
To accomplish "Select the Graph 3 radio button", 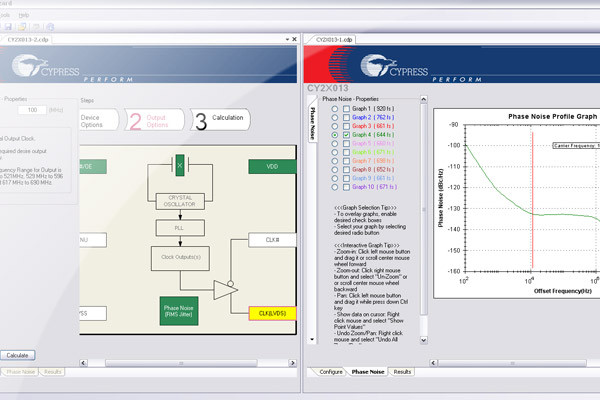I will 335,126.
